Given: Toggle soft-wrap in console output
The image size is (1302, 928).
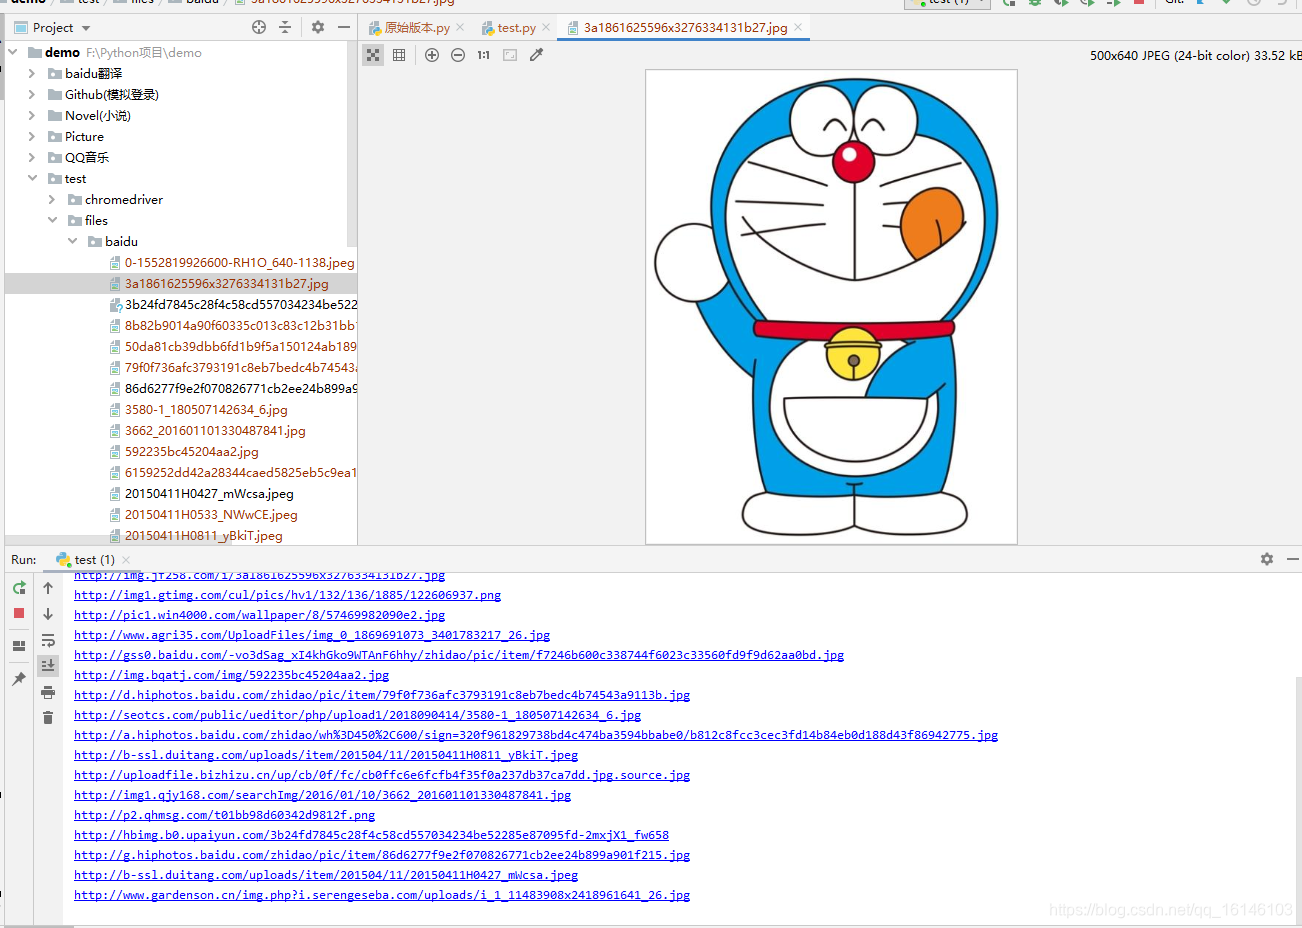Looking at the screenshot, I should 48,640.
